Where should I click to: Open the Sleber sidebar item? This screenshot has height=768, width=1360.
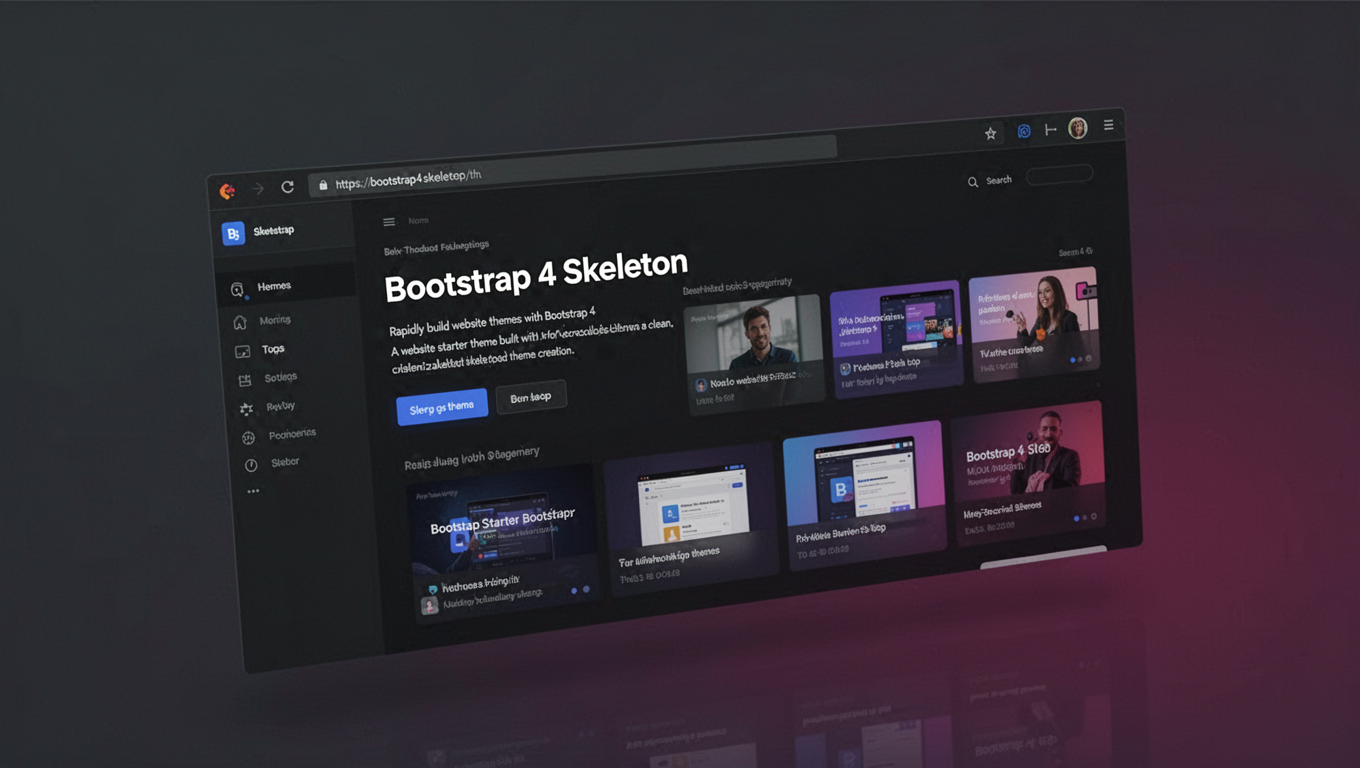(x=285, y=462)
